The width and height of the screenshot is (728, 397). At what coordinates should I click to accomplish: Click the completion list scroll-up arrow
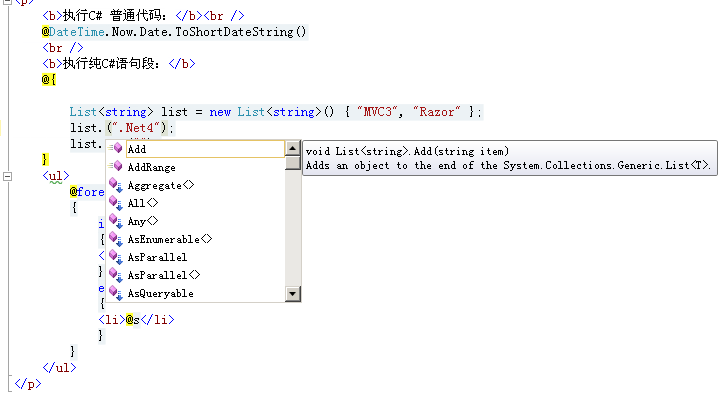(x=292, y=149)
